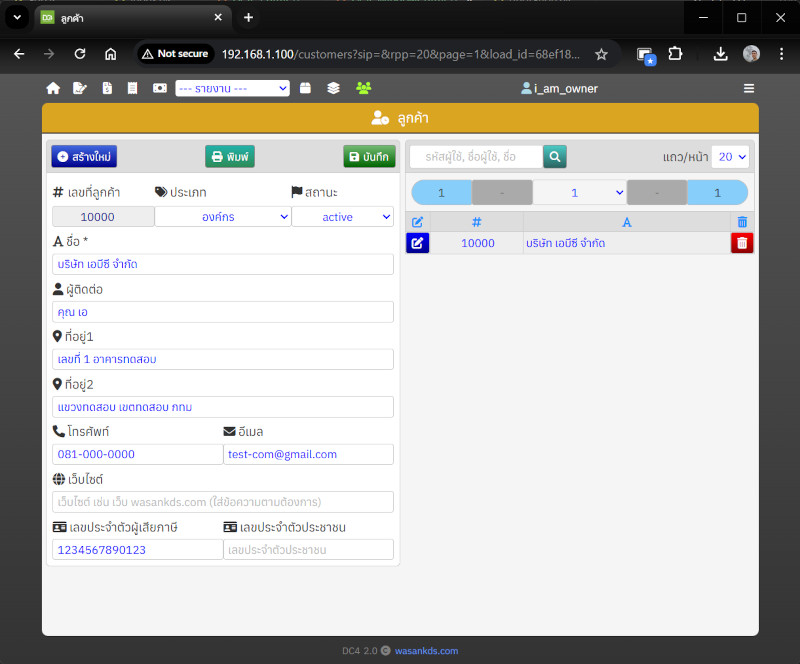Click the green พิมพ์ print button

click(230, 157)
